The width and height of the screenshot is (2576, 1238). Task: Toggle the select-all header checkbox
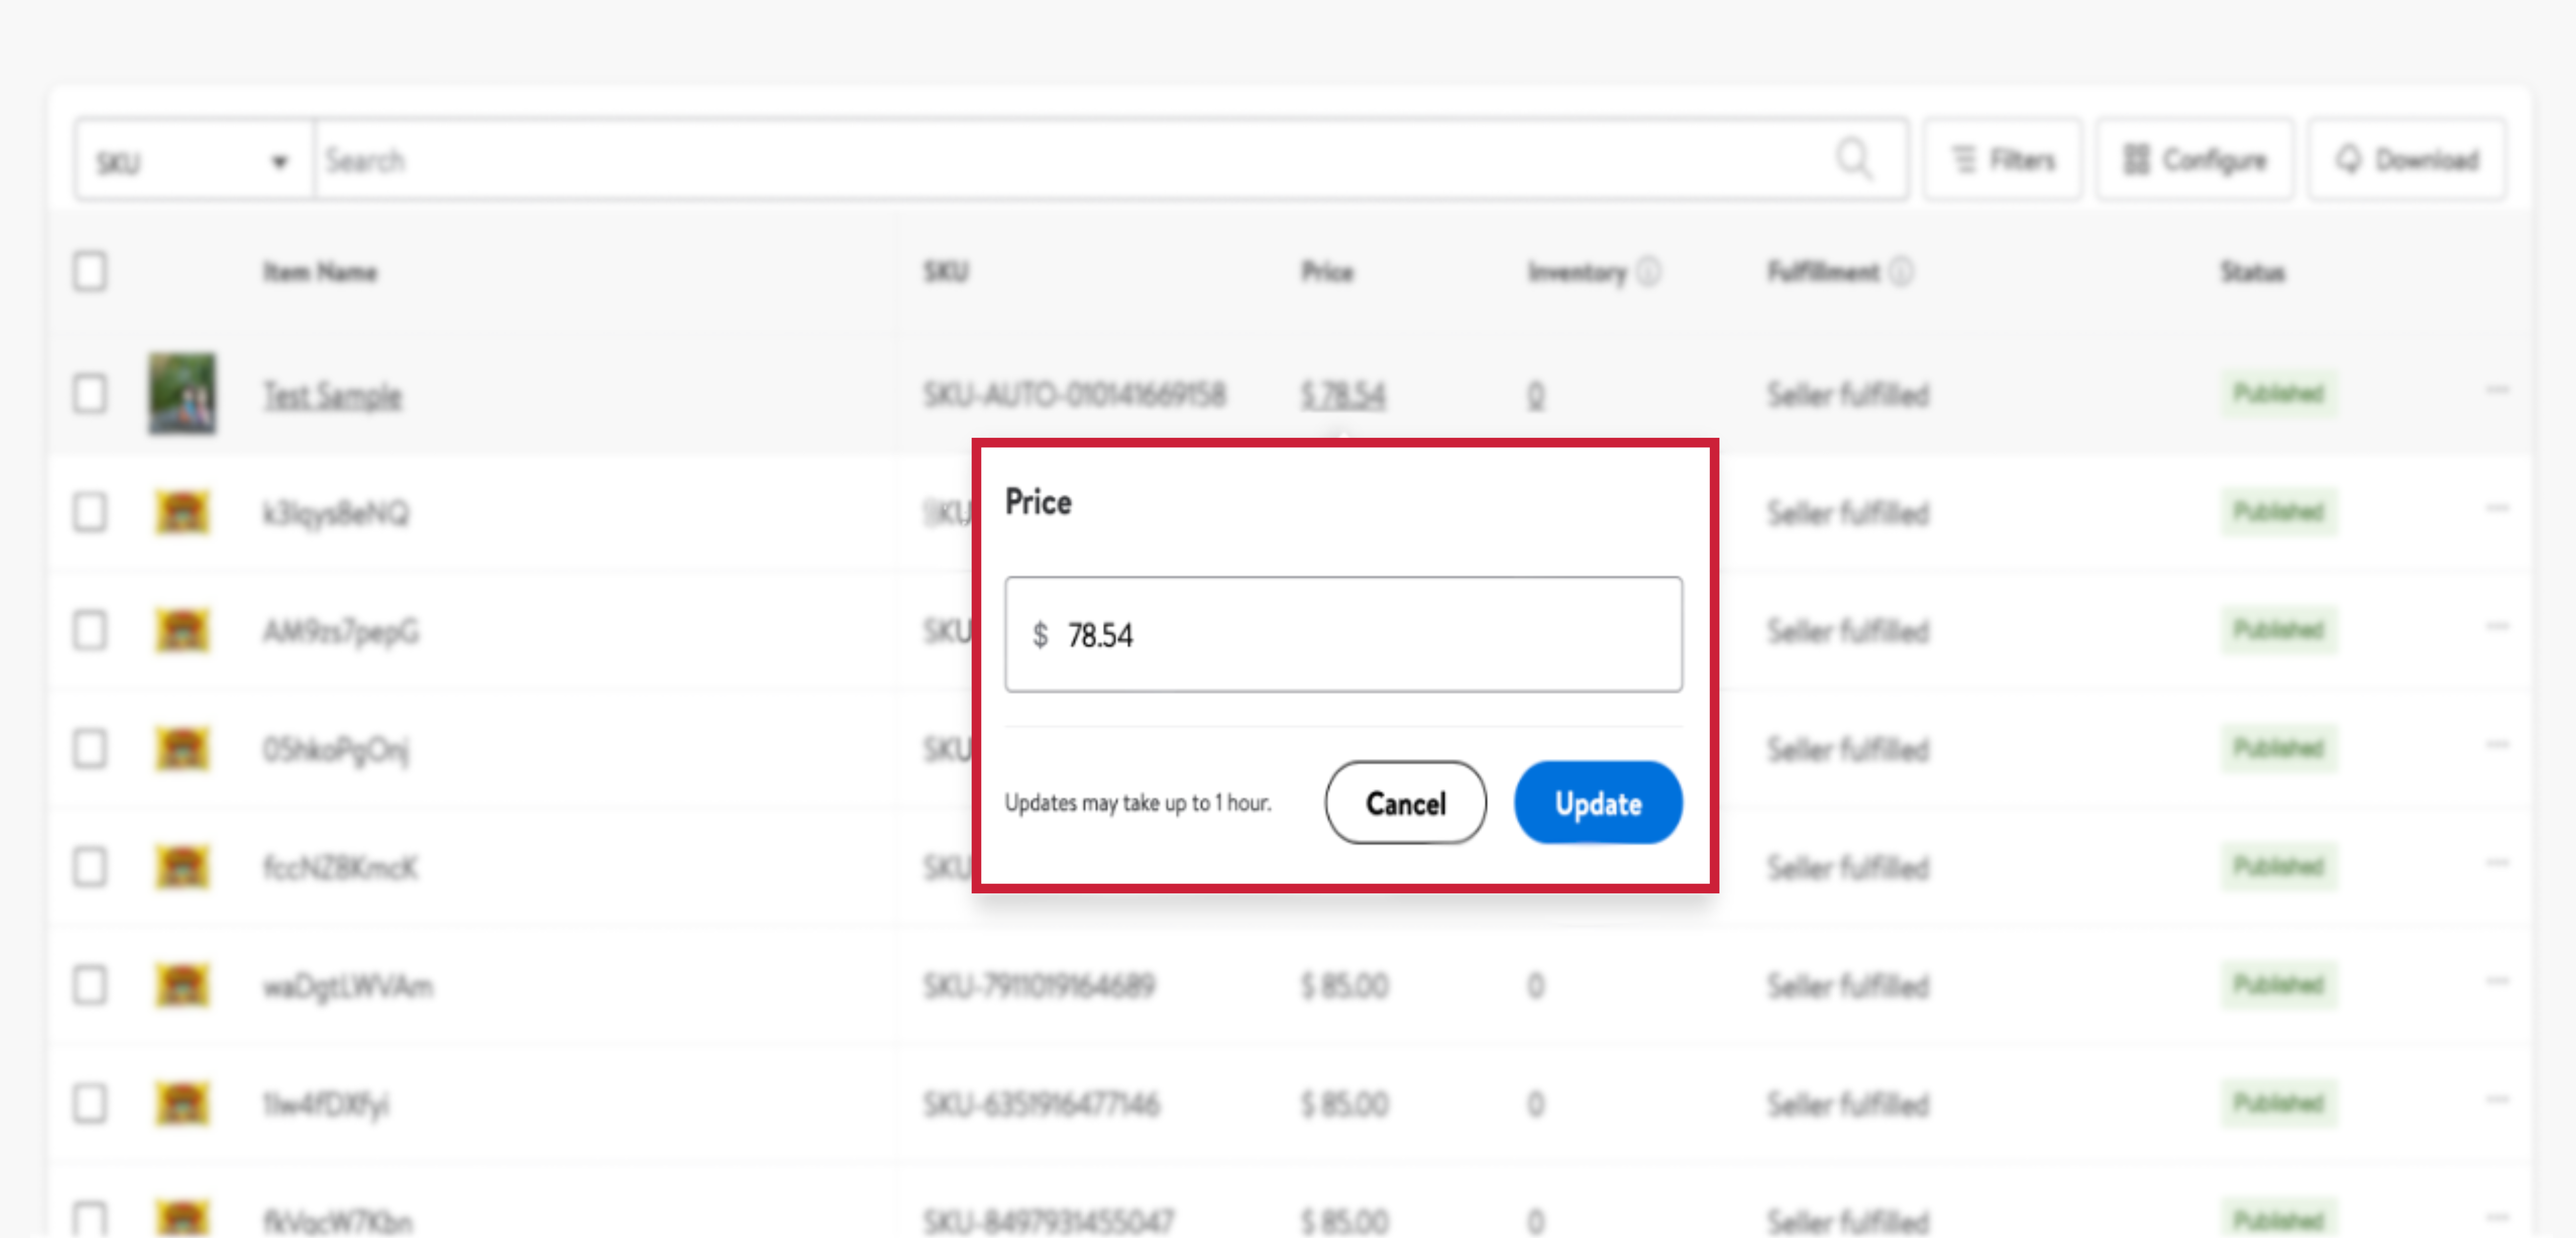click(90, 272)
